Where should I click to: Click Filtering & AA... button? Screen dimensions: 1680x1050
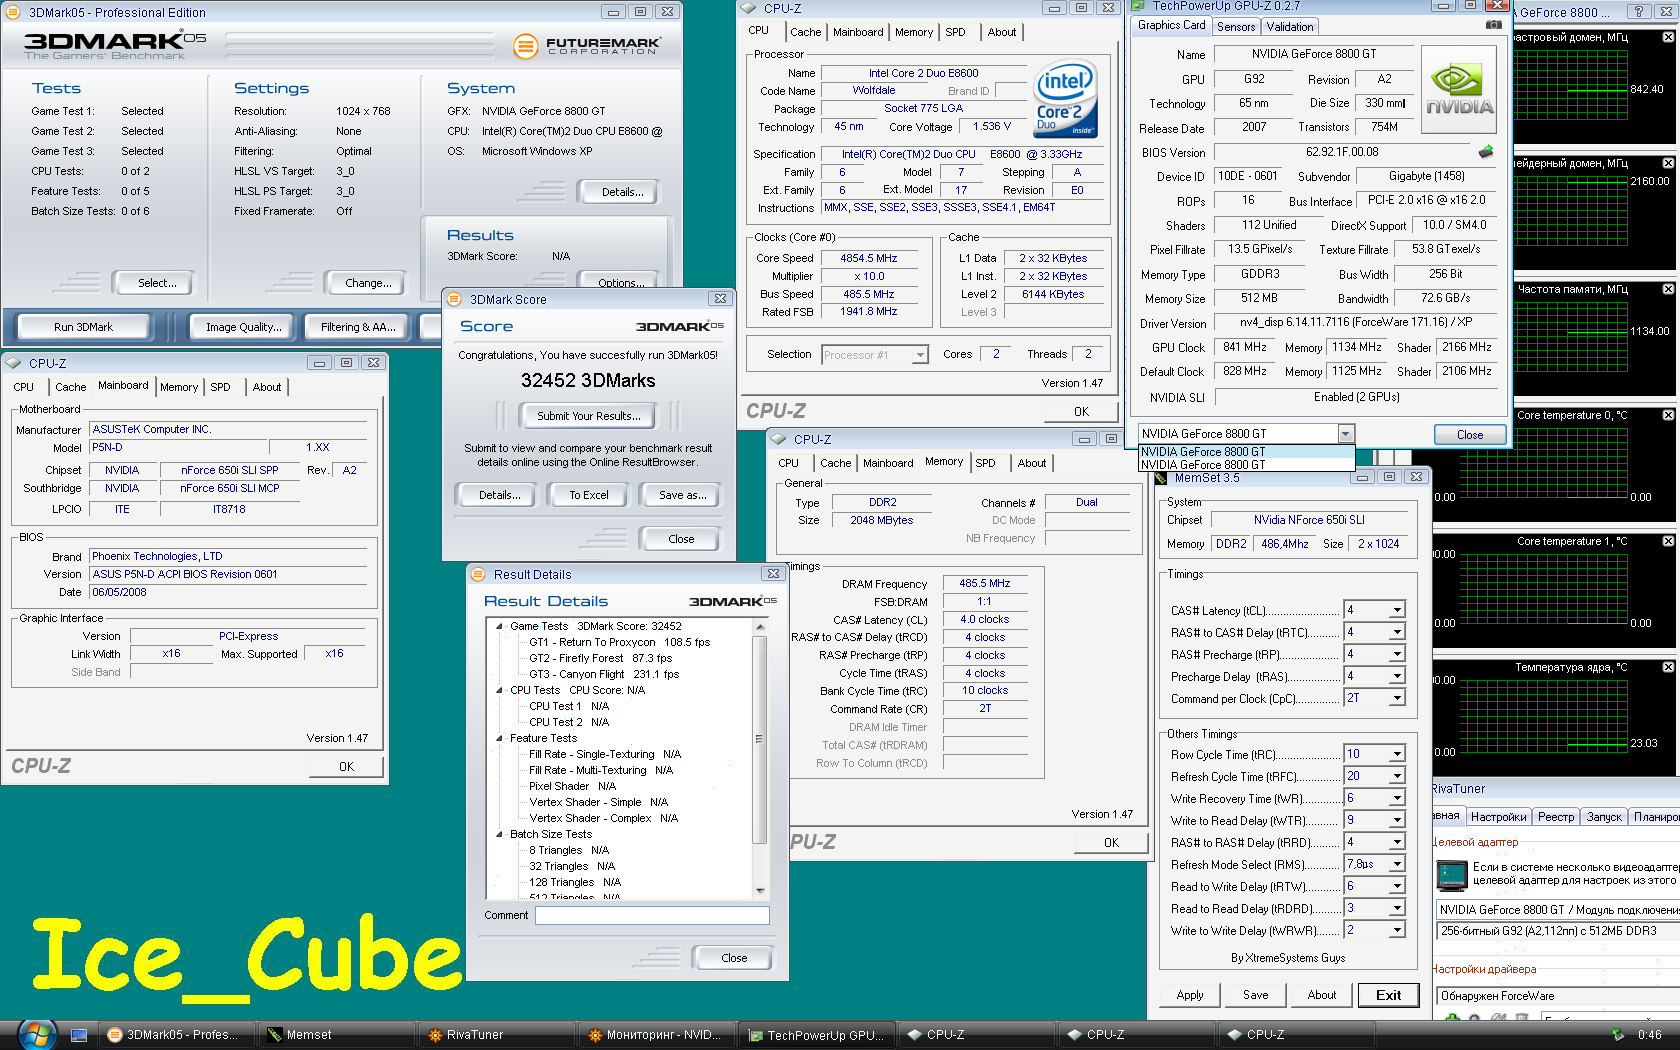[358, 327]
